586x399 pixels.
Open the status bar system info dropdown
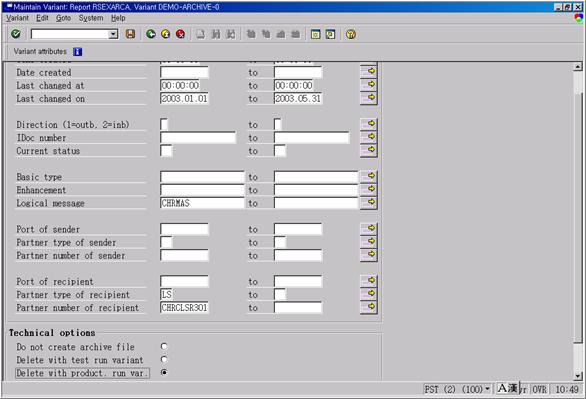tap(487, 389)
